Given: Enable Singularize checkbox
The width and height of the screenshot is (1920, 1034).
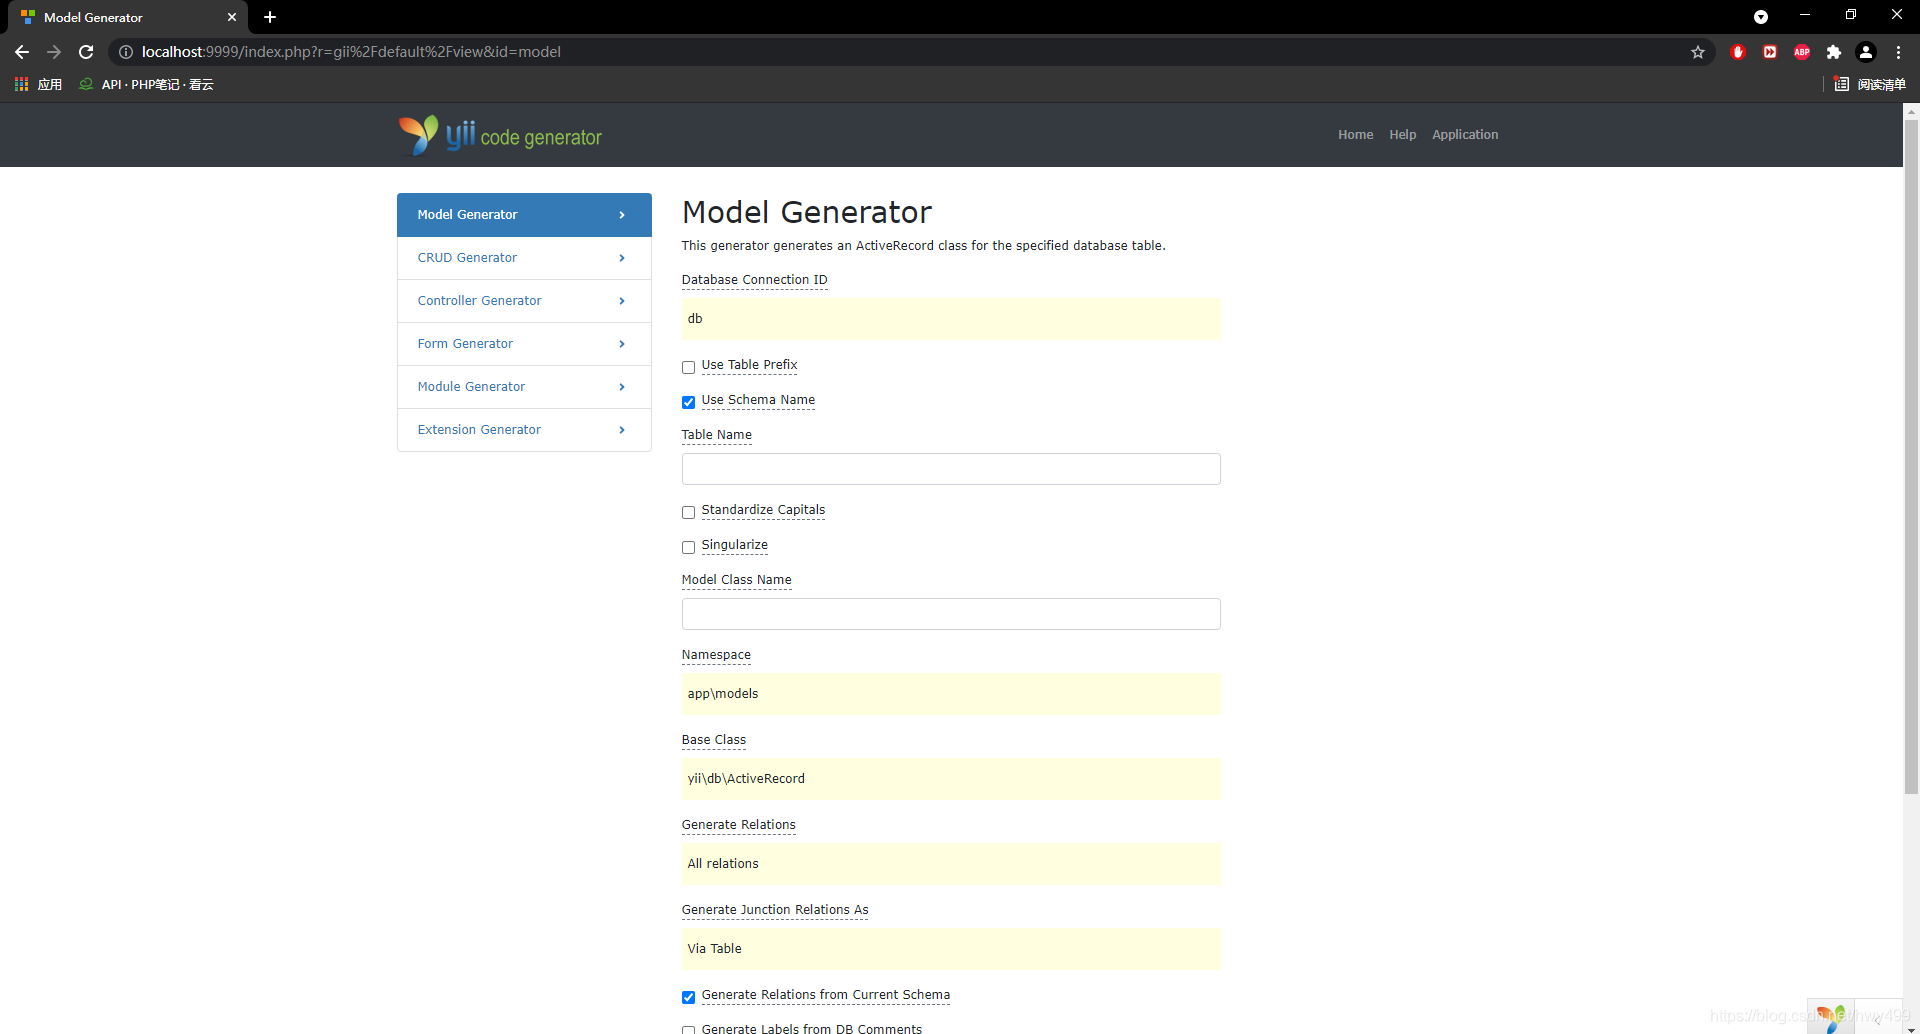Looking at the screenshot, I should click(x=688, y=547).
